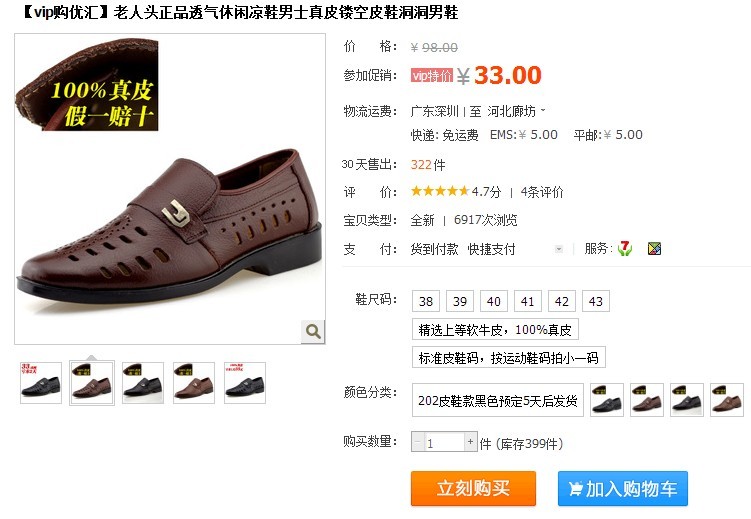Screen dimensions: 751x519
Task: Click the cart icon in 加入购物车 button
Action: pos(575,489)
